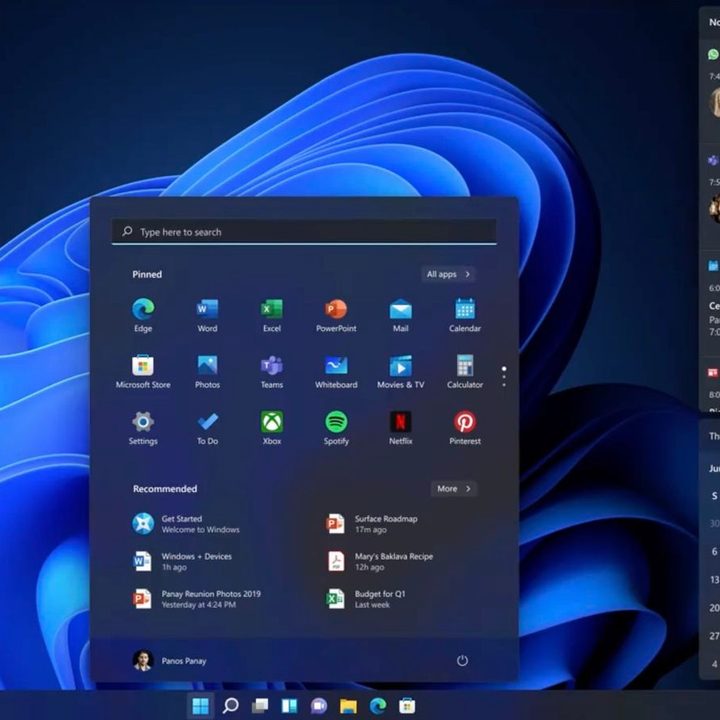The height and width of the screenshot is (720, 720).
Task: Launch Spotify from pinned apps
Action: tap(336, 428)
